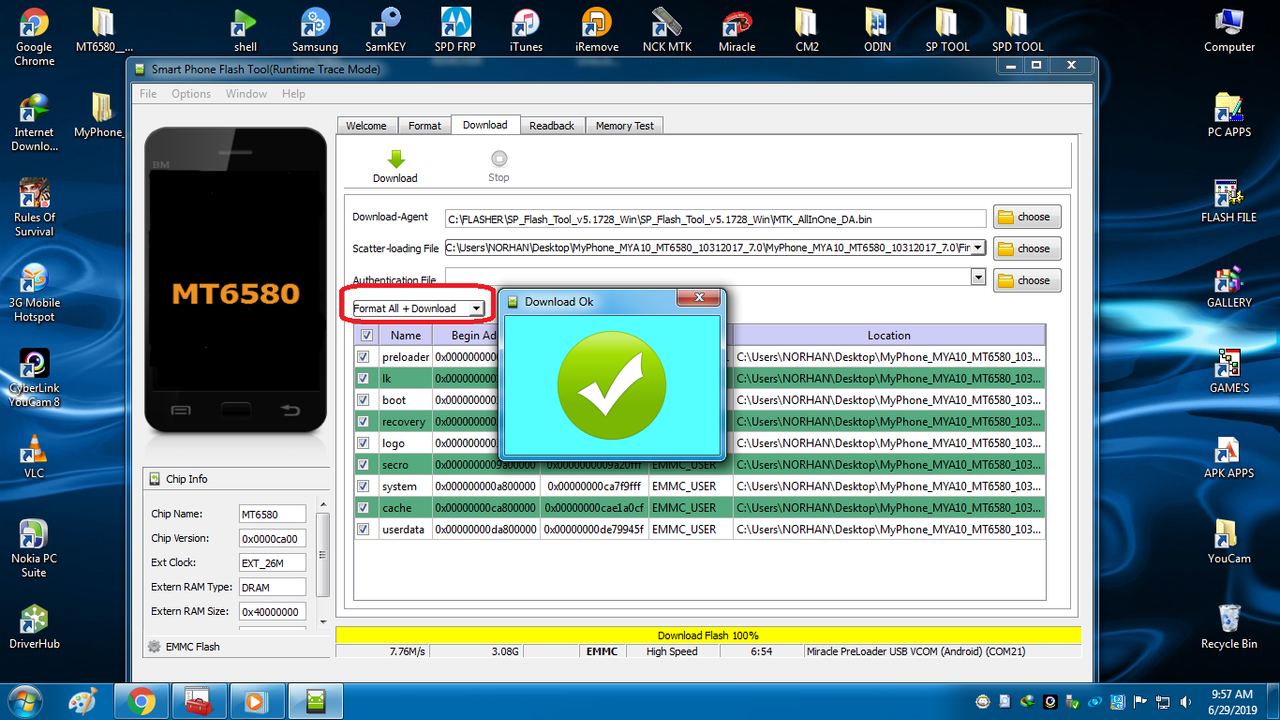This screenshot has width=1280, height=720.
Task: Open the ODIN folder on desktop
Action: 877,30
